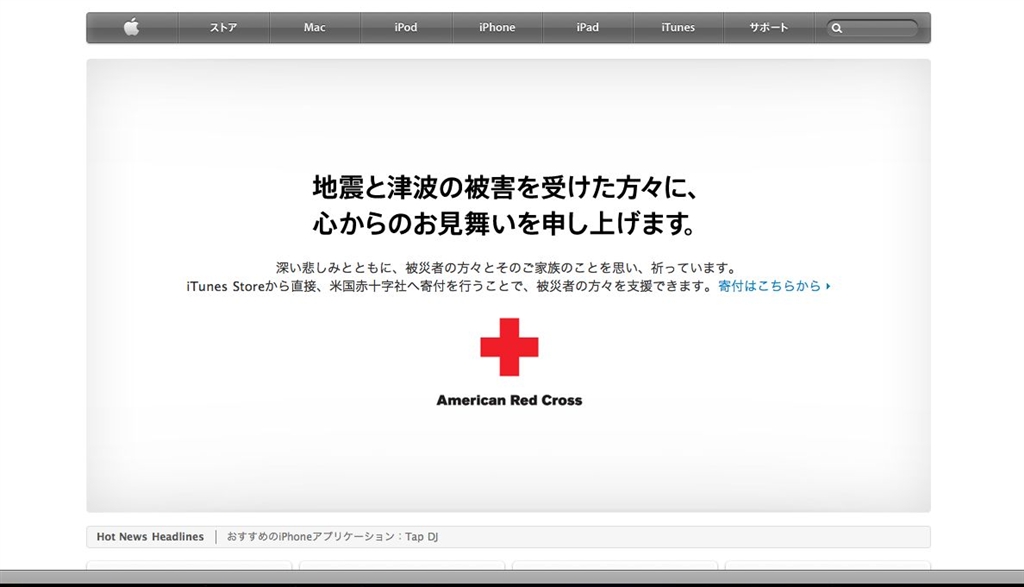The width and height of the screenshot is (1024, 587).
Task: Click the search magnifier icon
Action: pyautogui.click(x=837, y=28)
